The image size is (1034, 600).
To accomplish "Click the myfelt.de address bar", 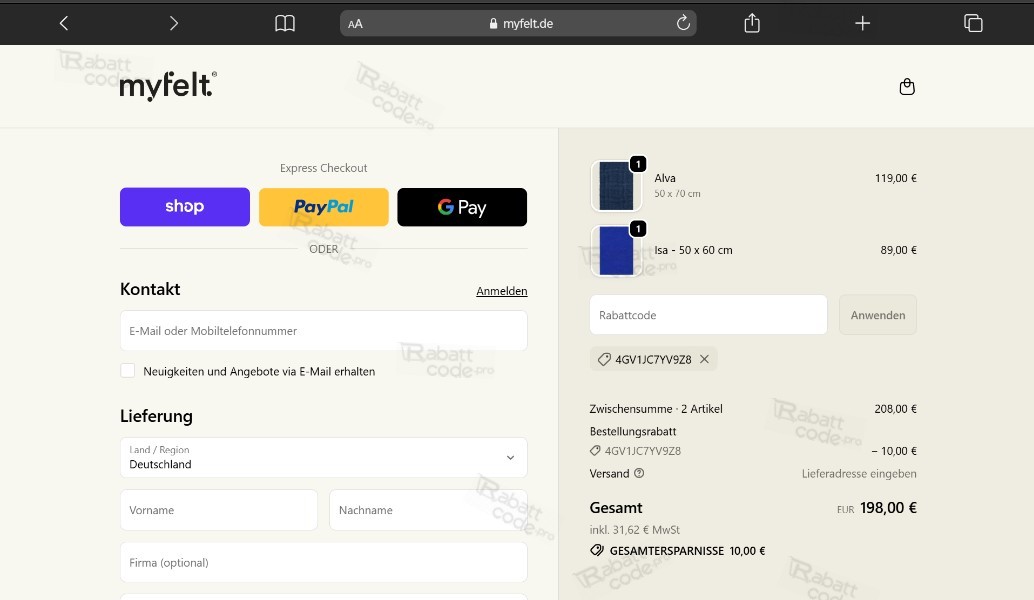I will coord(518,23).
